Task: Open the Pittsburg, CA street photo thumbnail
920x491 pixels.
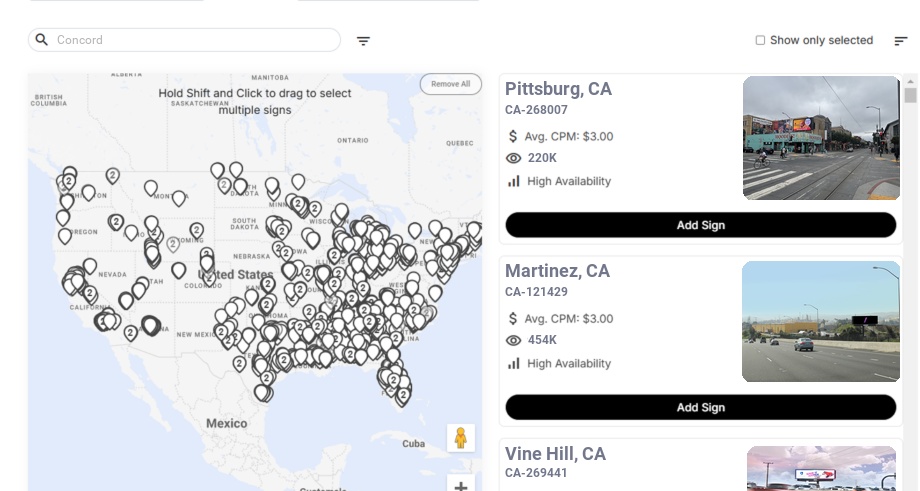Action: [x=821, y=138]
